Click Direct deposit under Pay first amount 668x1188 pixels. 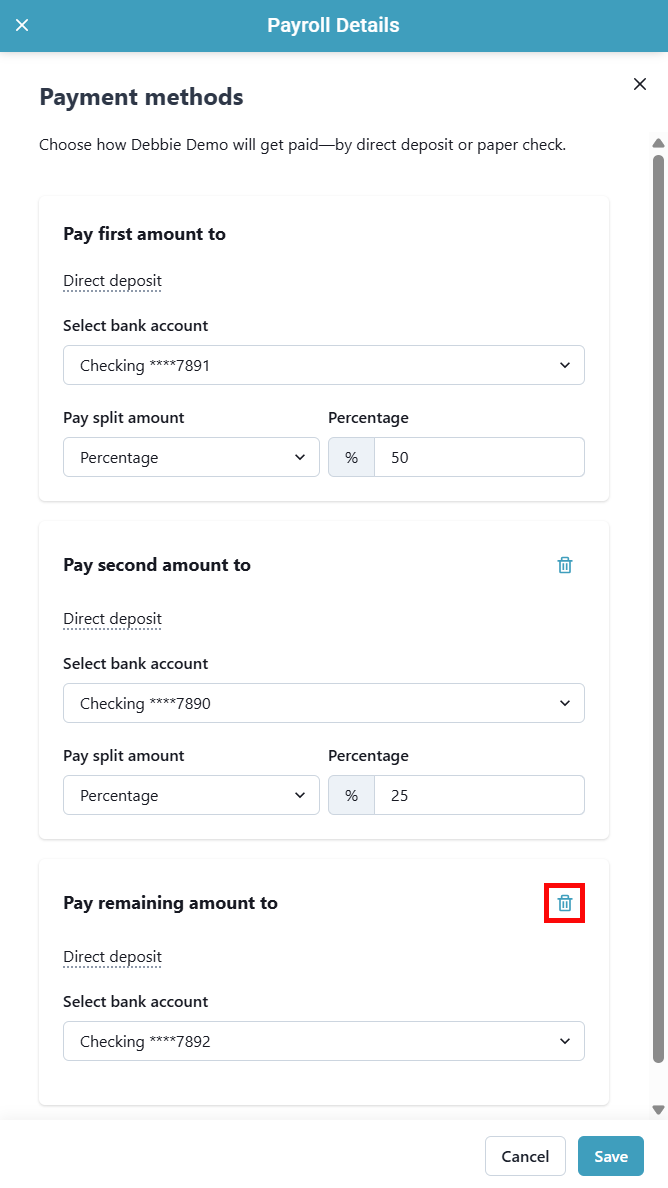pyautogui.click(x=112, y=281)
